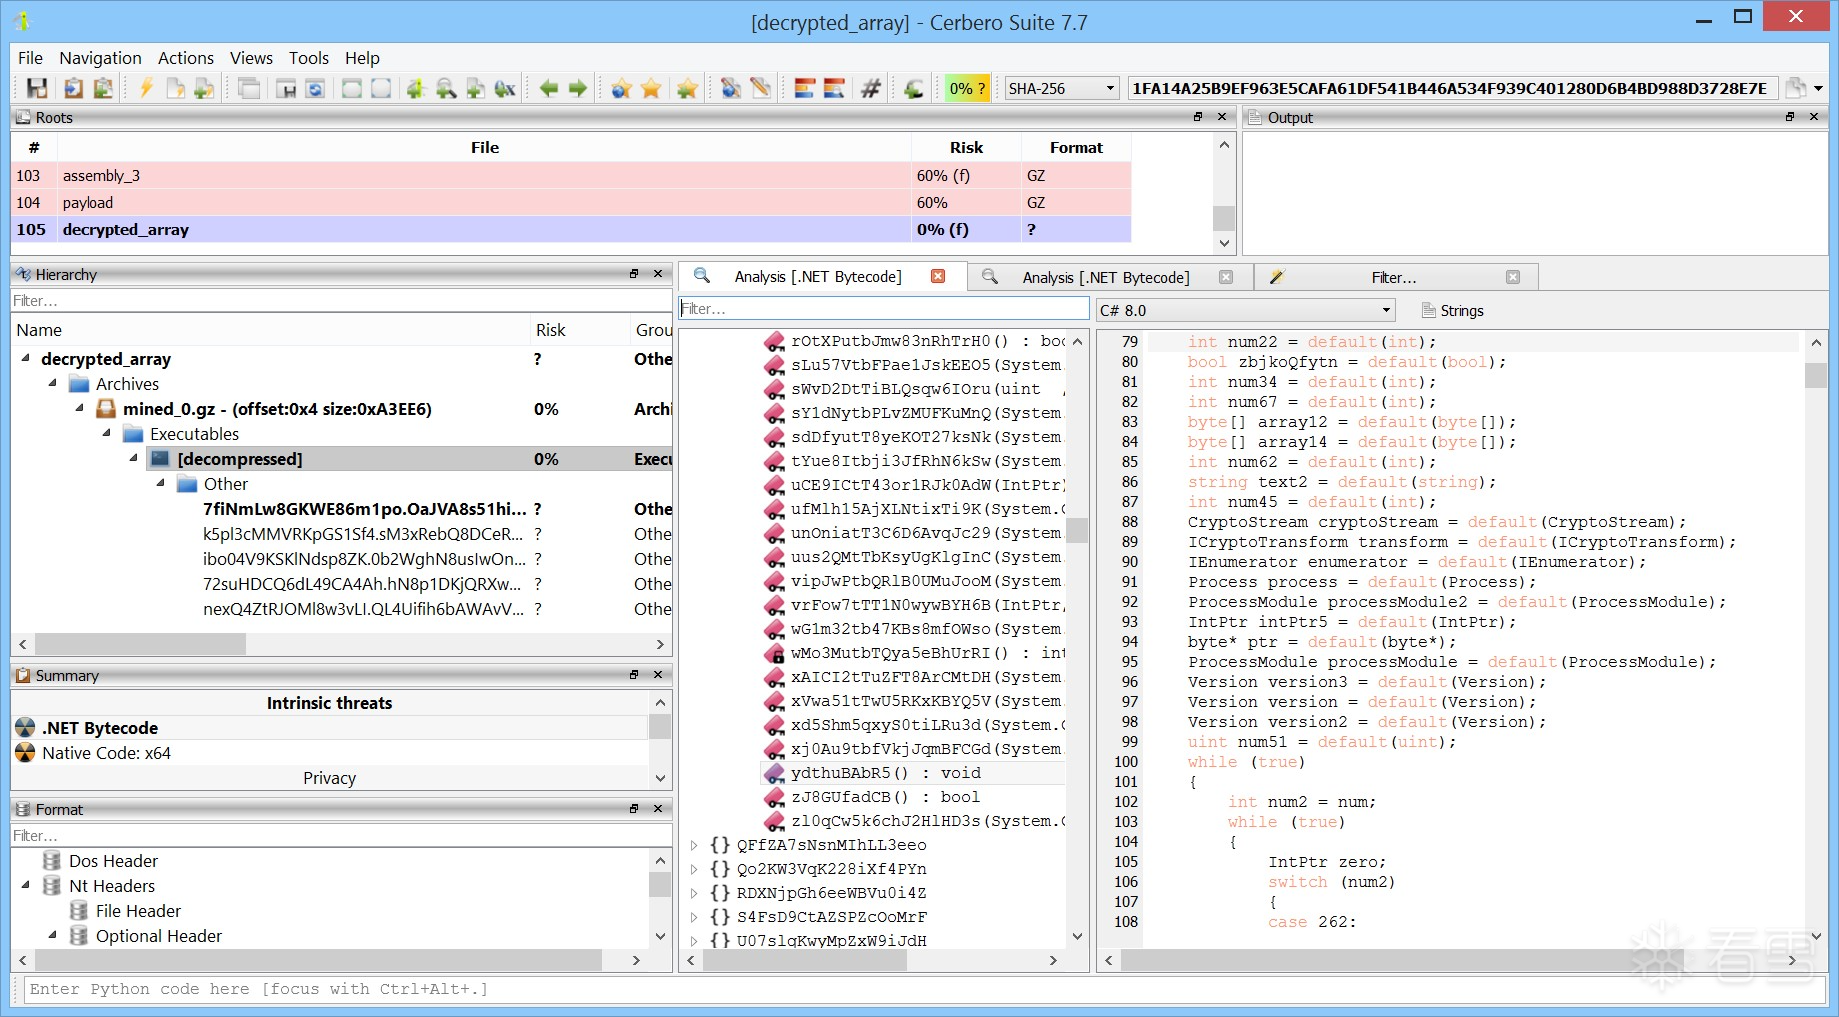Click the green back arrow
This screenshot has height=1017, width=1839.
(x=549, y=89)
